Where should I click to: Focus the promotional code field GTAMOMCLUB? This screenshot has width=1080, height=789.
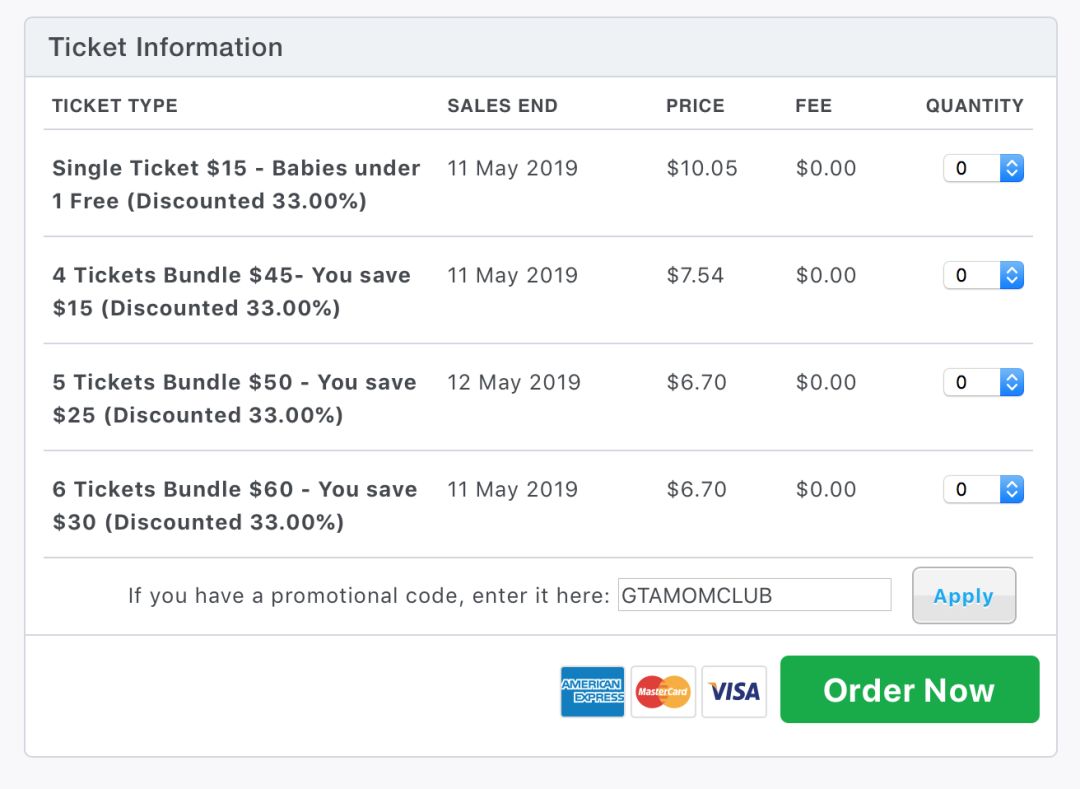click(x=754, y=595)
